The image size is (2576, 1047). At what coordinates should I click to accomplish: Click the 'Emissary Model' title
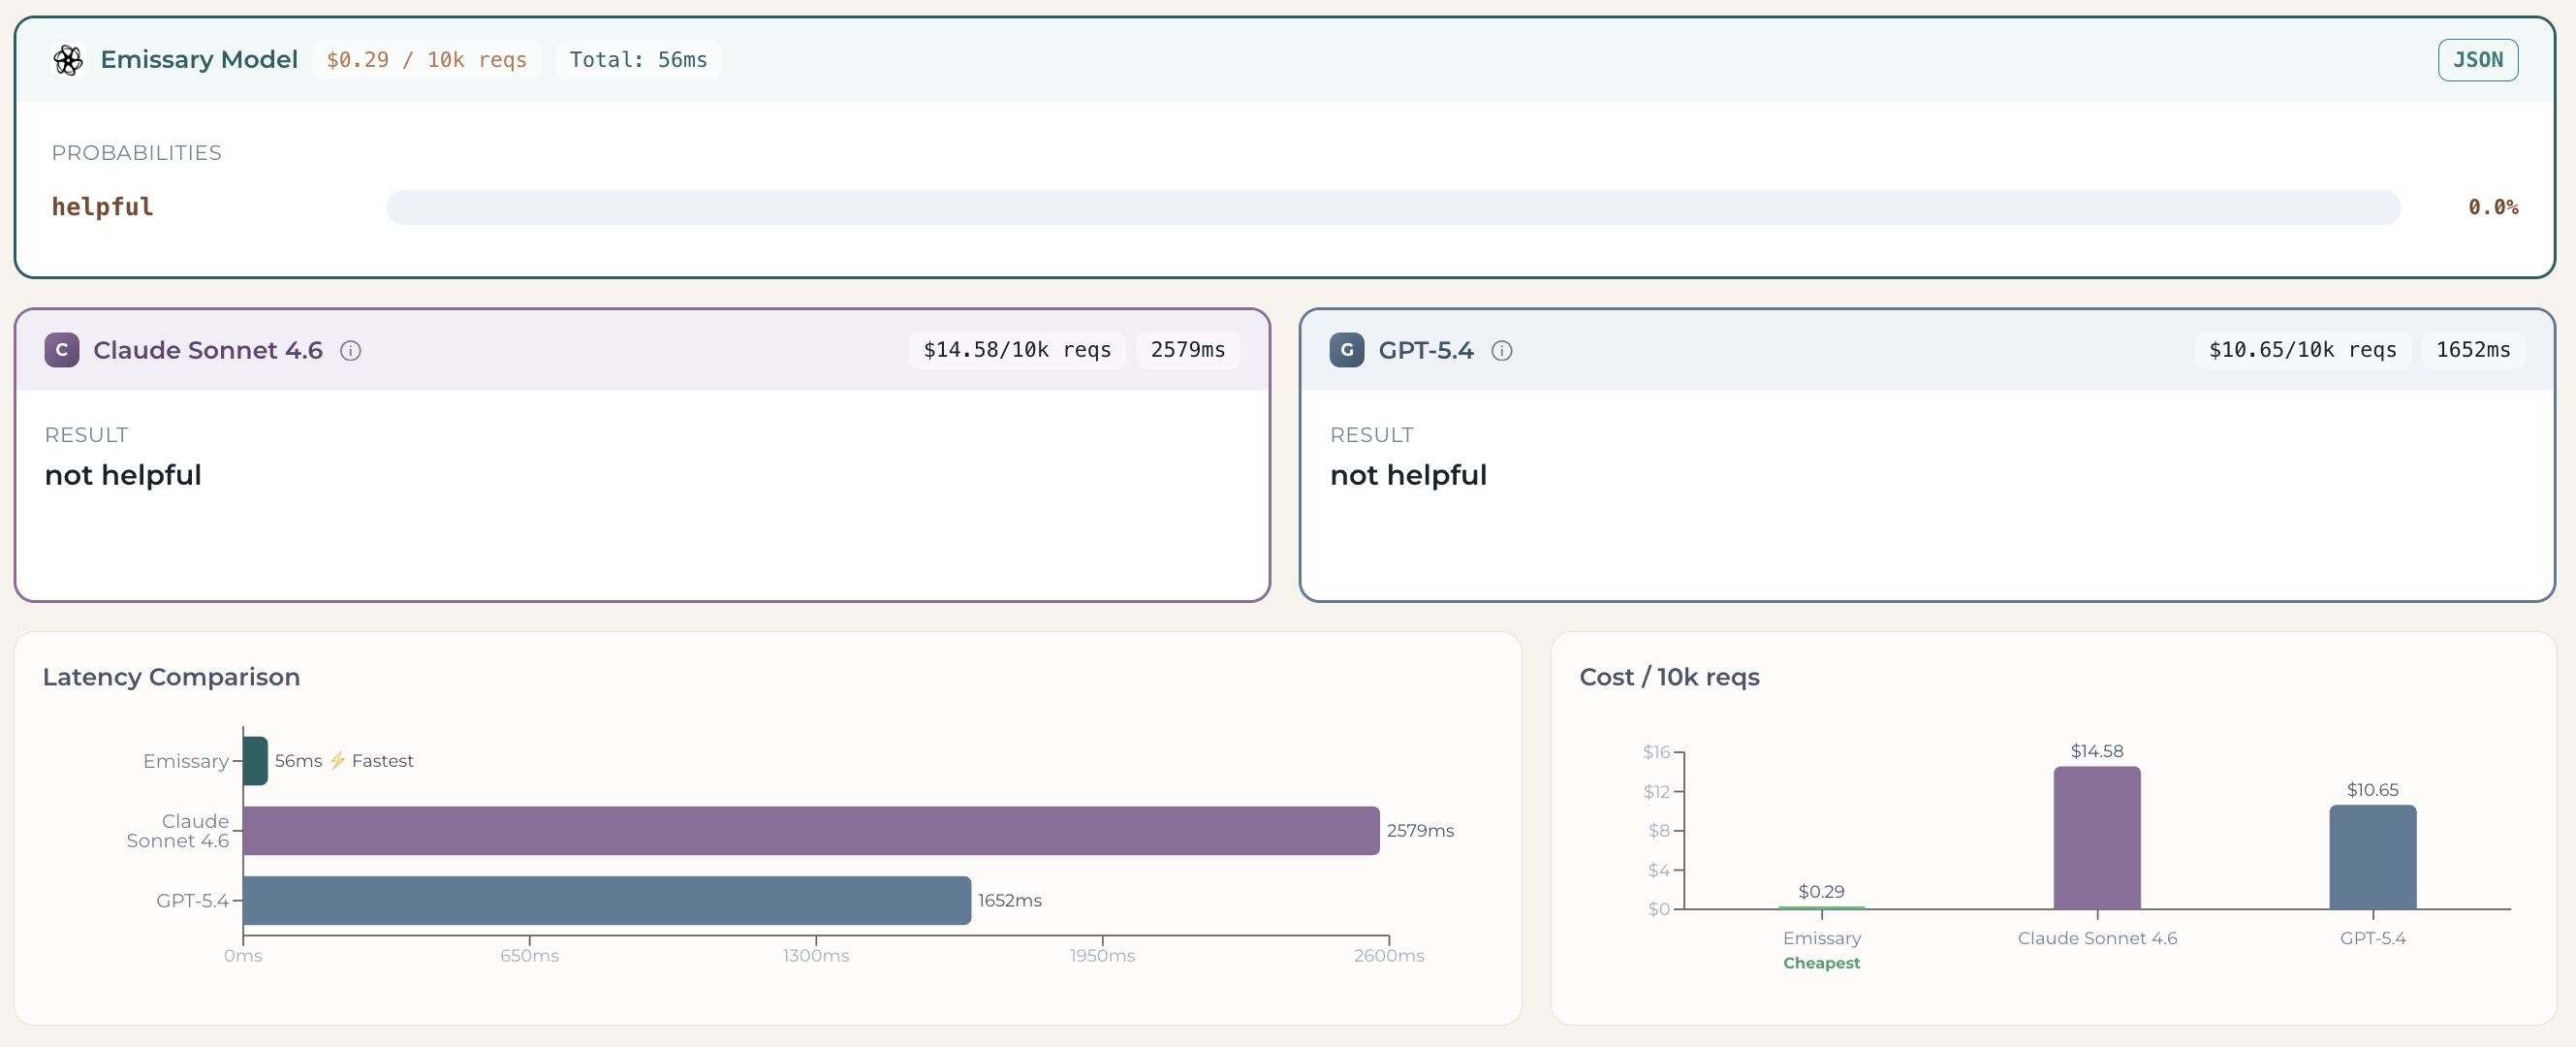point(199,60)
